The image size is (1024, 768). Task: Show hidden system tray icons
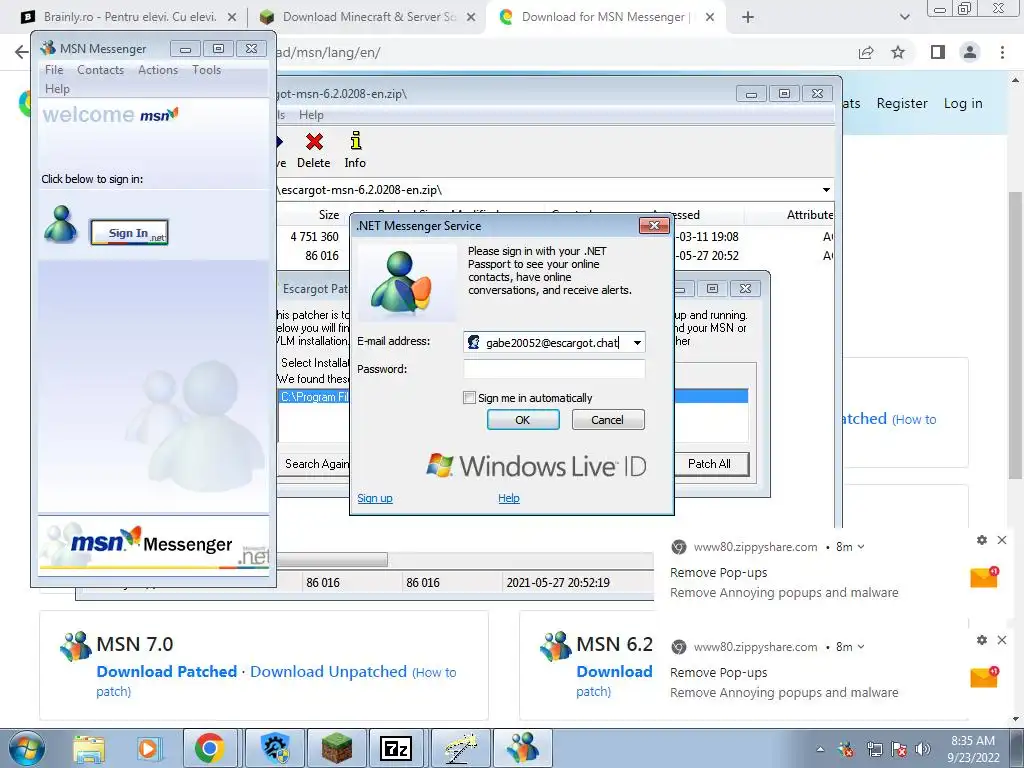820,749
